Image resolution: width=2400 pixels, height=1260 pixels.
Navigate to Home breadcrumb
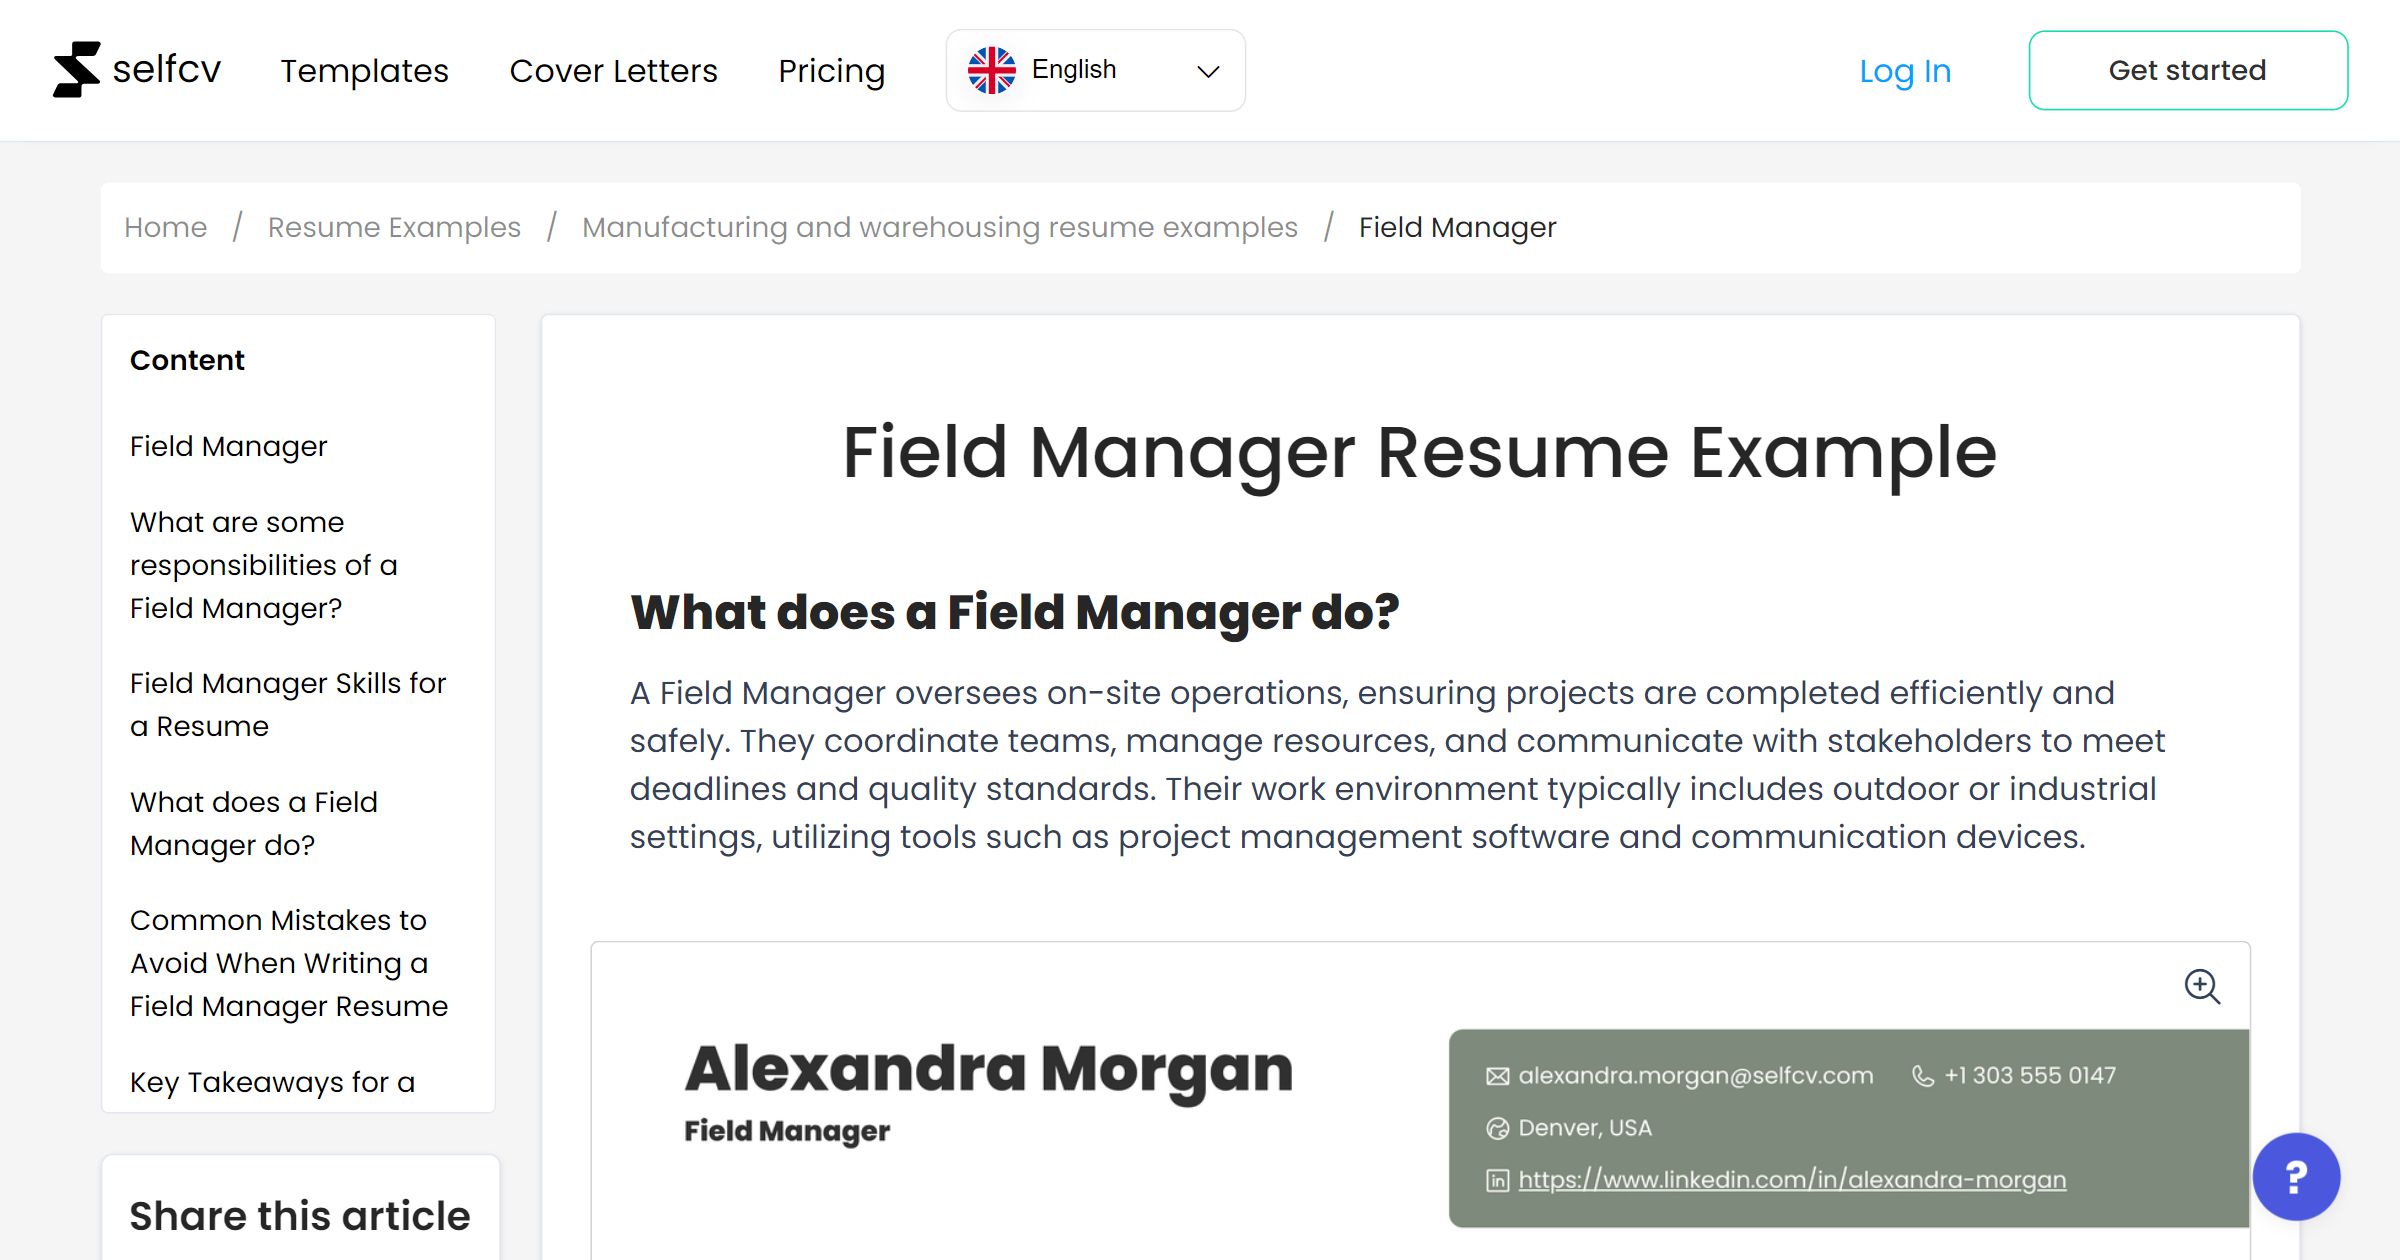[x=165, y=227]
